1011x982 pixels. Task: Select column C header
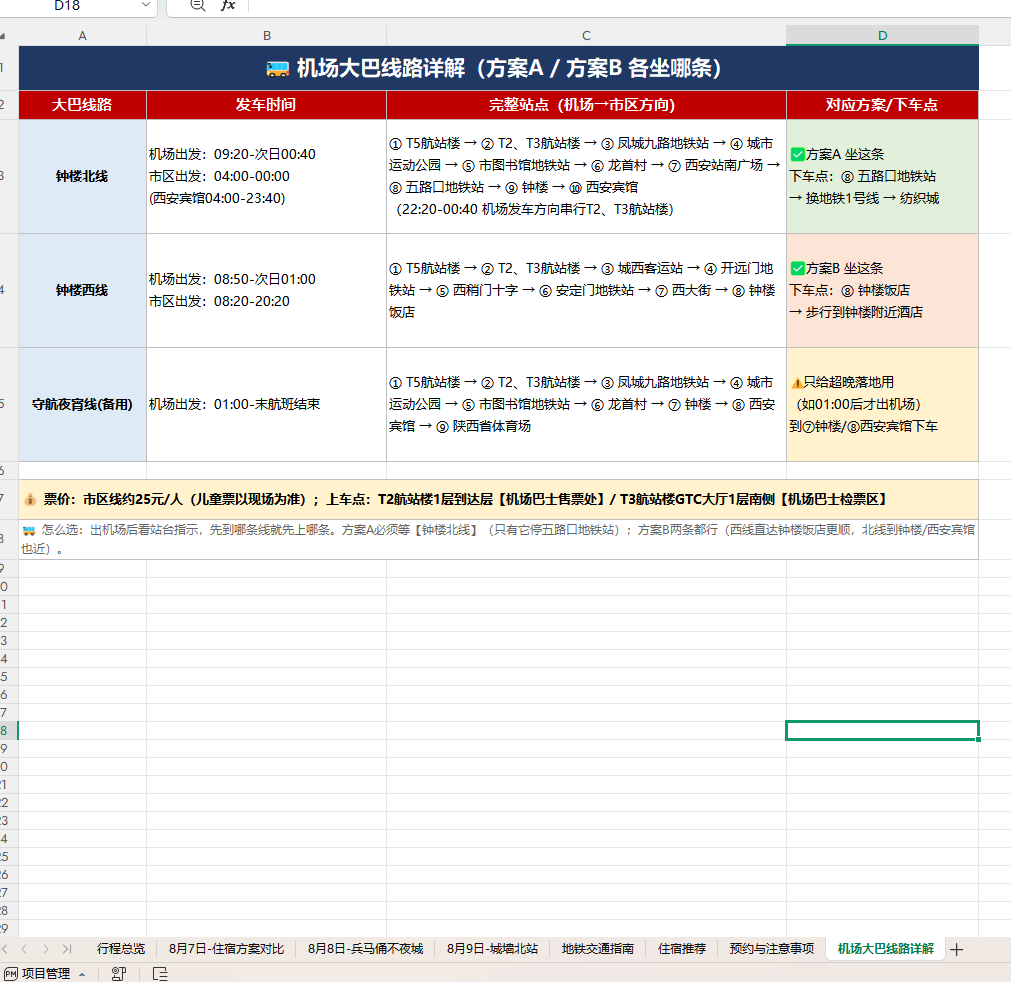coord(586,36)
